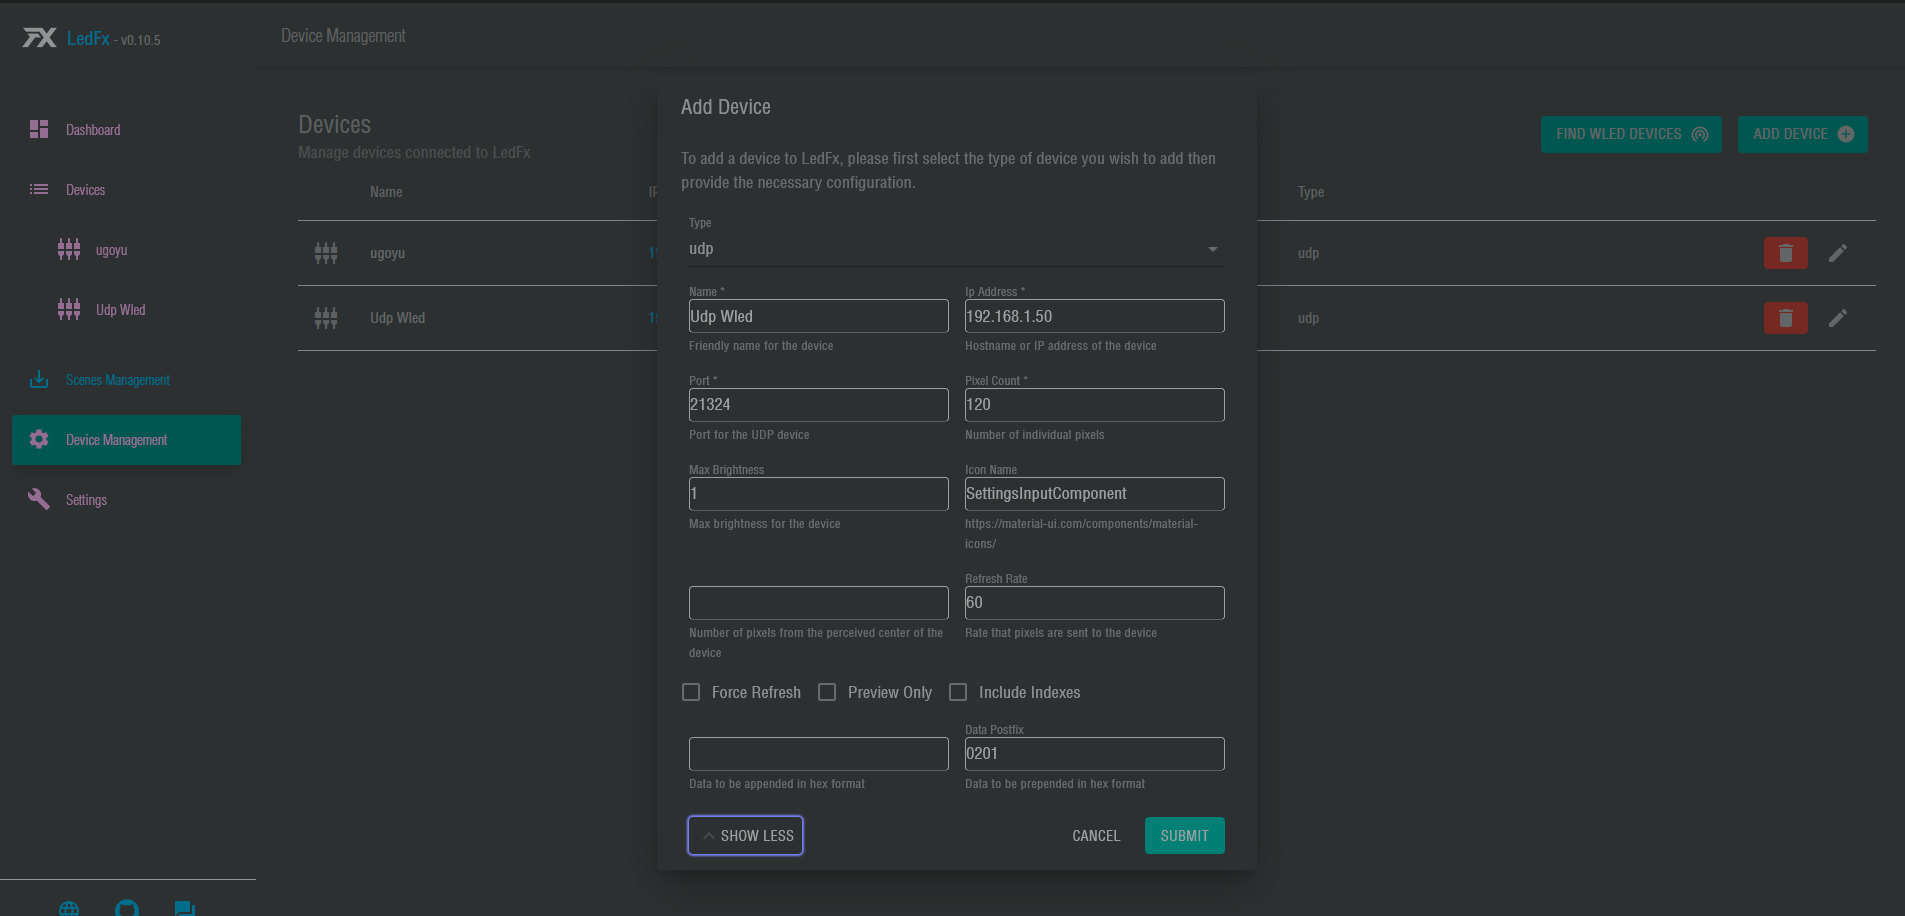Delete the Udp Wled device with trash icon
This screenshot has height=916, width=1905.
click(x=1785, y=318)
